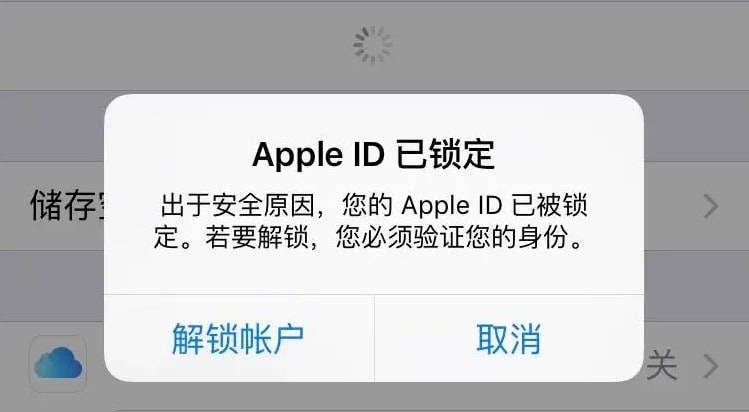Viewport: 749px width, 412px height.
Task: Tap the right arrow on the iCloud row
Action: click(x=711, y=366)
